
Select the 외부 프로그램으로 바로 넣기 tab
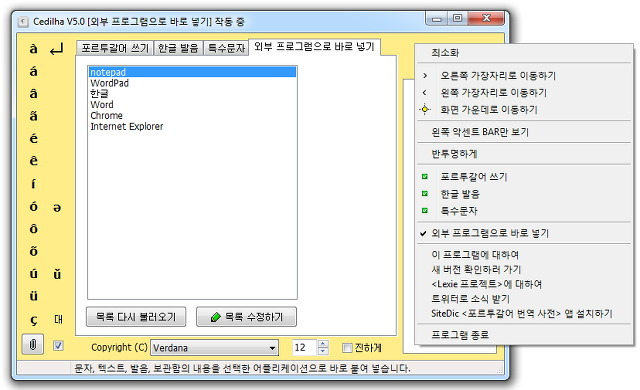(314, 47)
